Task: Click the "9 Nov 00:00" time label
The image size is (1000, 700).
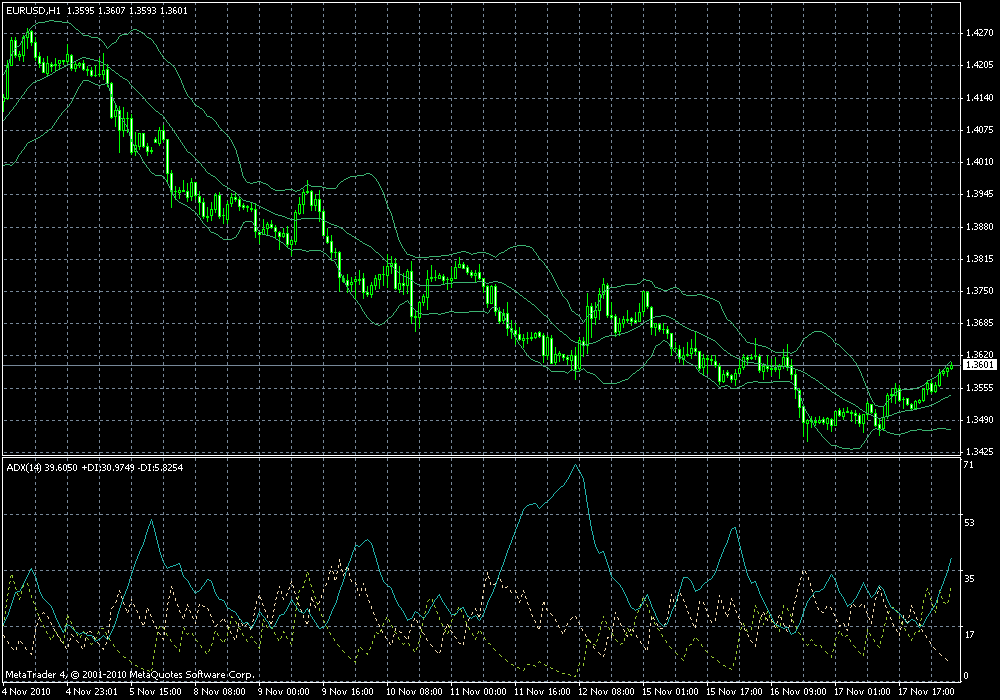Action: [284, 692]
